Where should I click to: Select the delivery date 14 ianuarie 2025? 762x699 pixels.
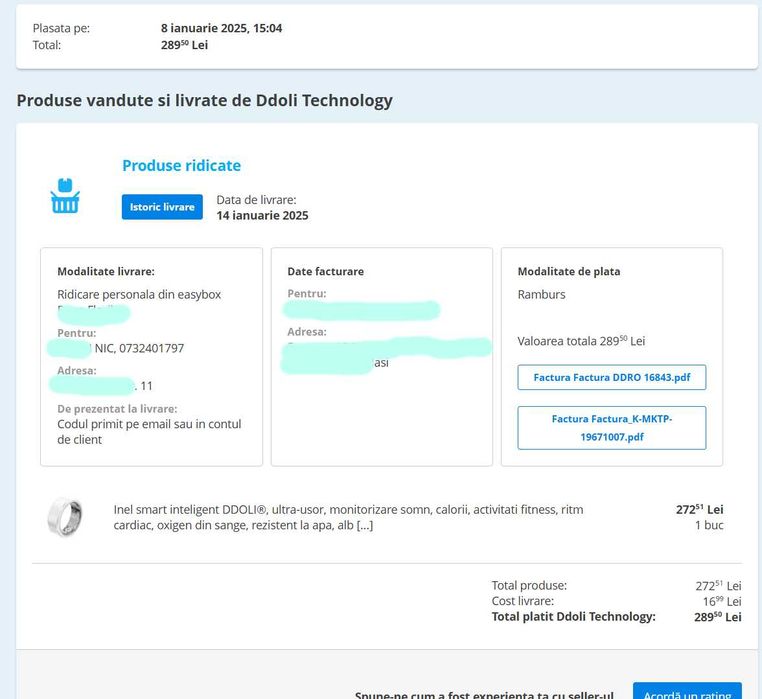262,215
